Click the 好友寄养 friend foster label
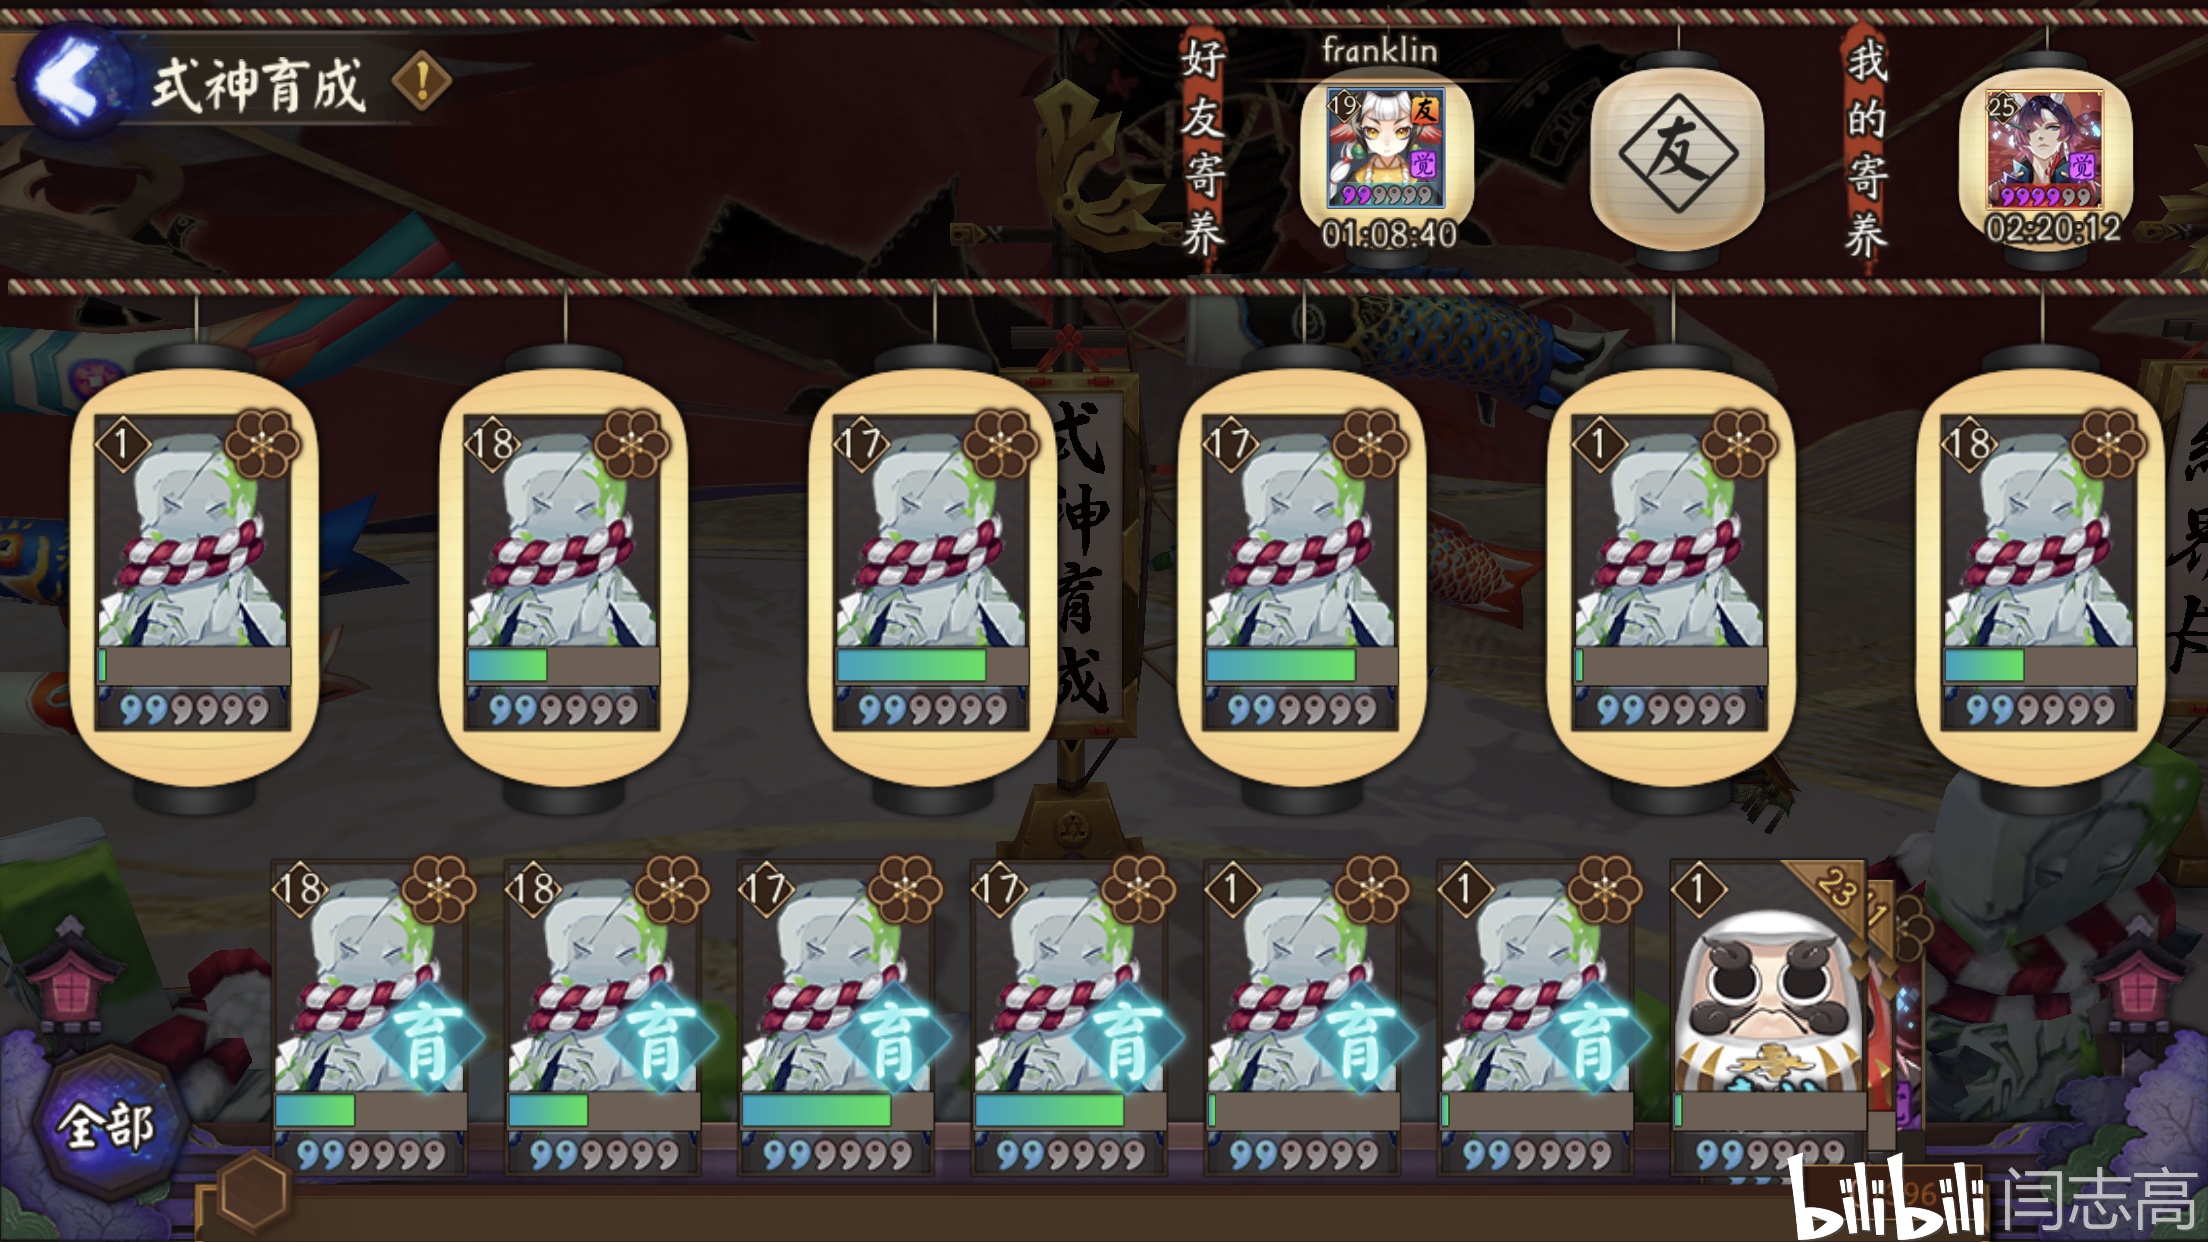 1202,148
